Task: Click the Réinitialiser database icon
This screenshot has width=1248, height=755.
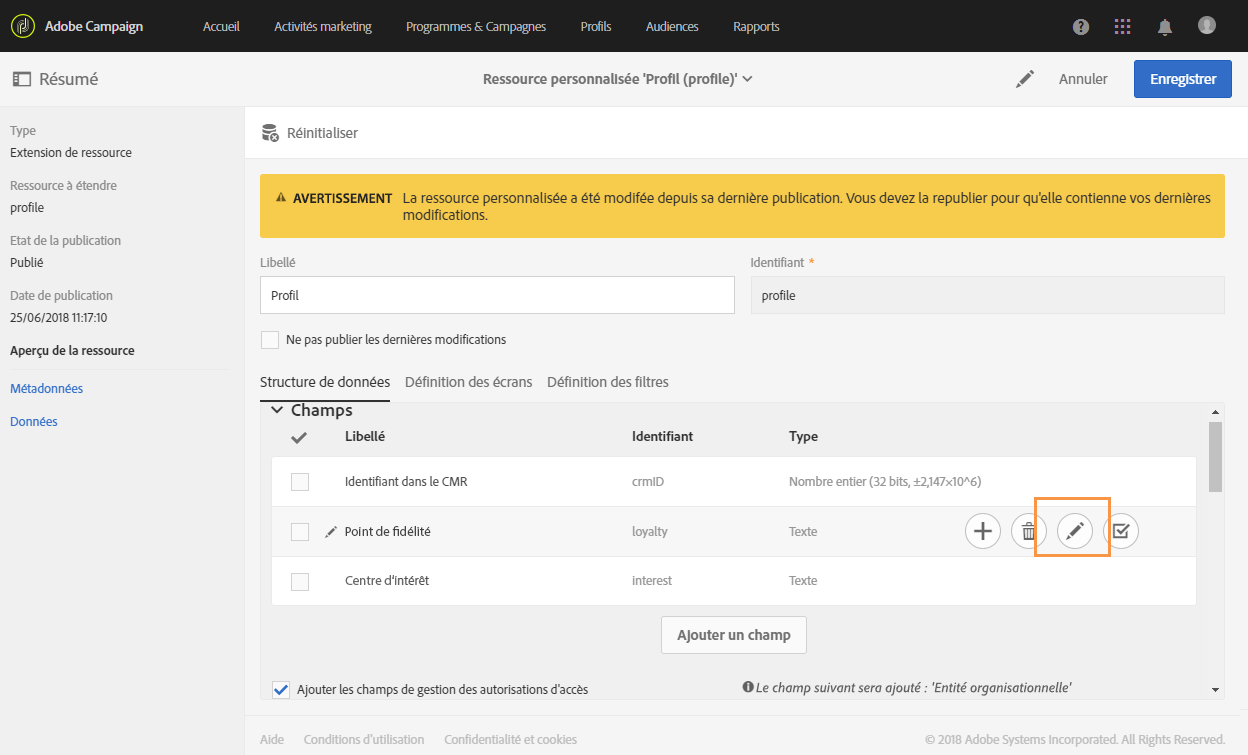Action: 270,133
